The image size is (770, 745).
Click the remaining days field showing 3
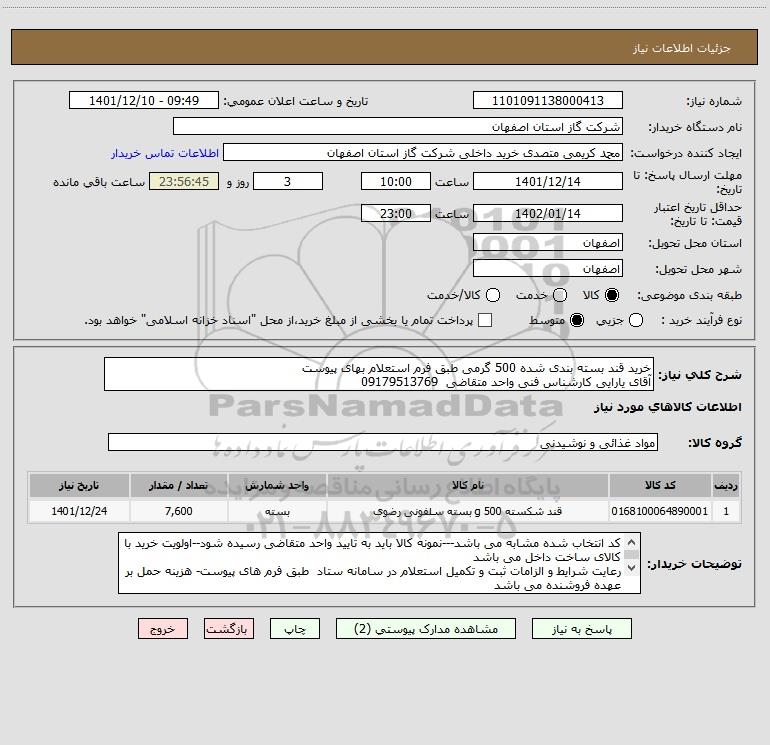click(288, 181)
